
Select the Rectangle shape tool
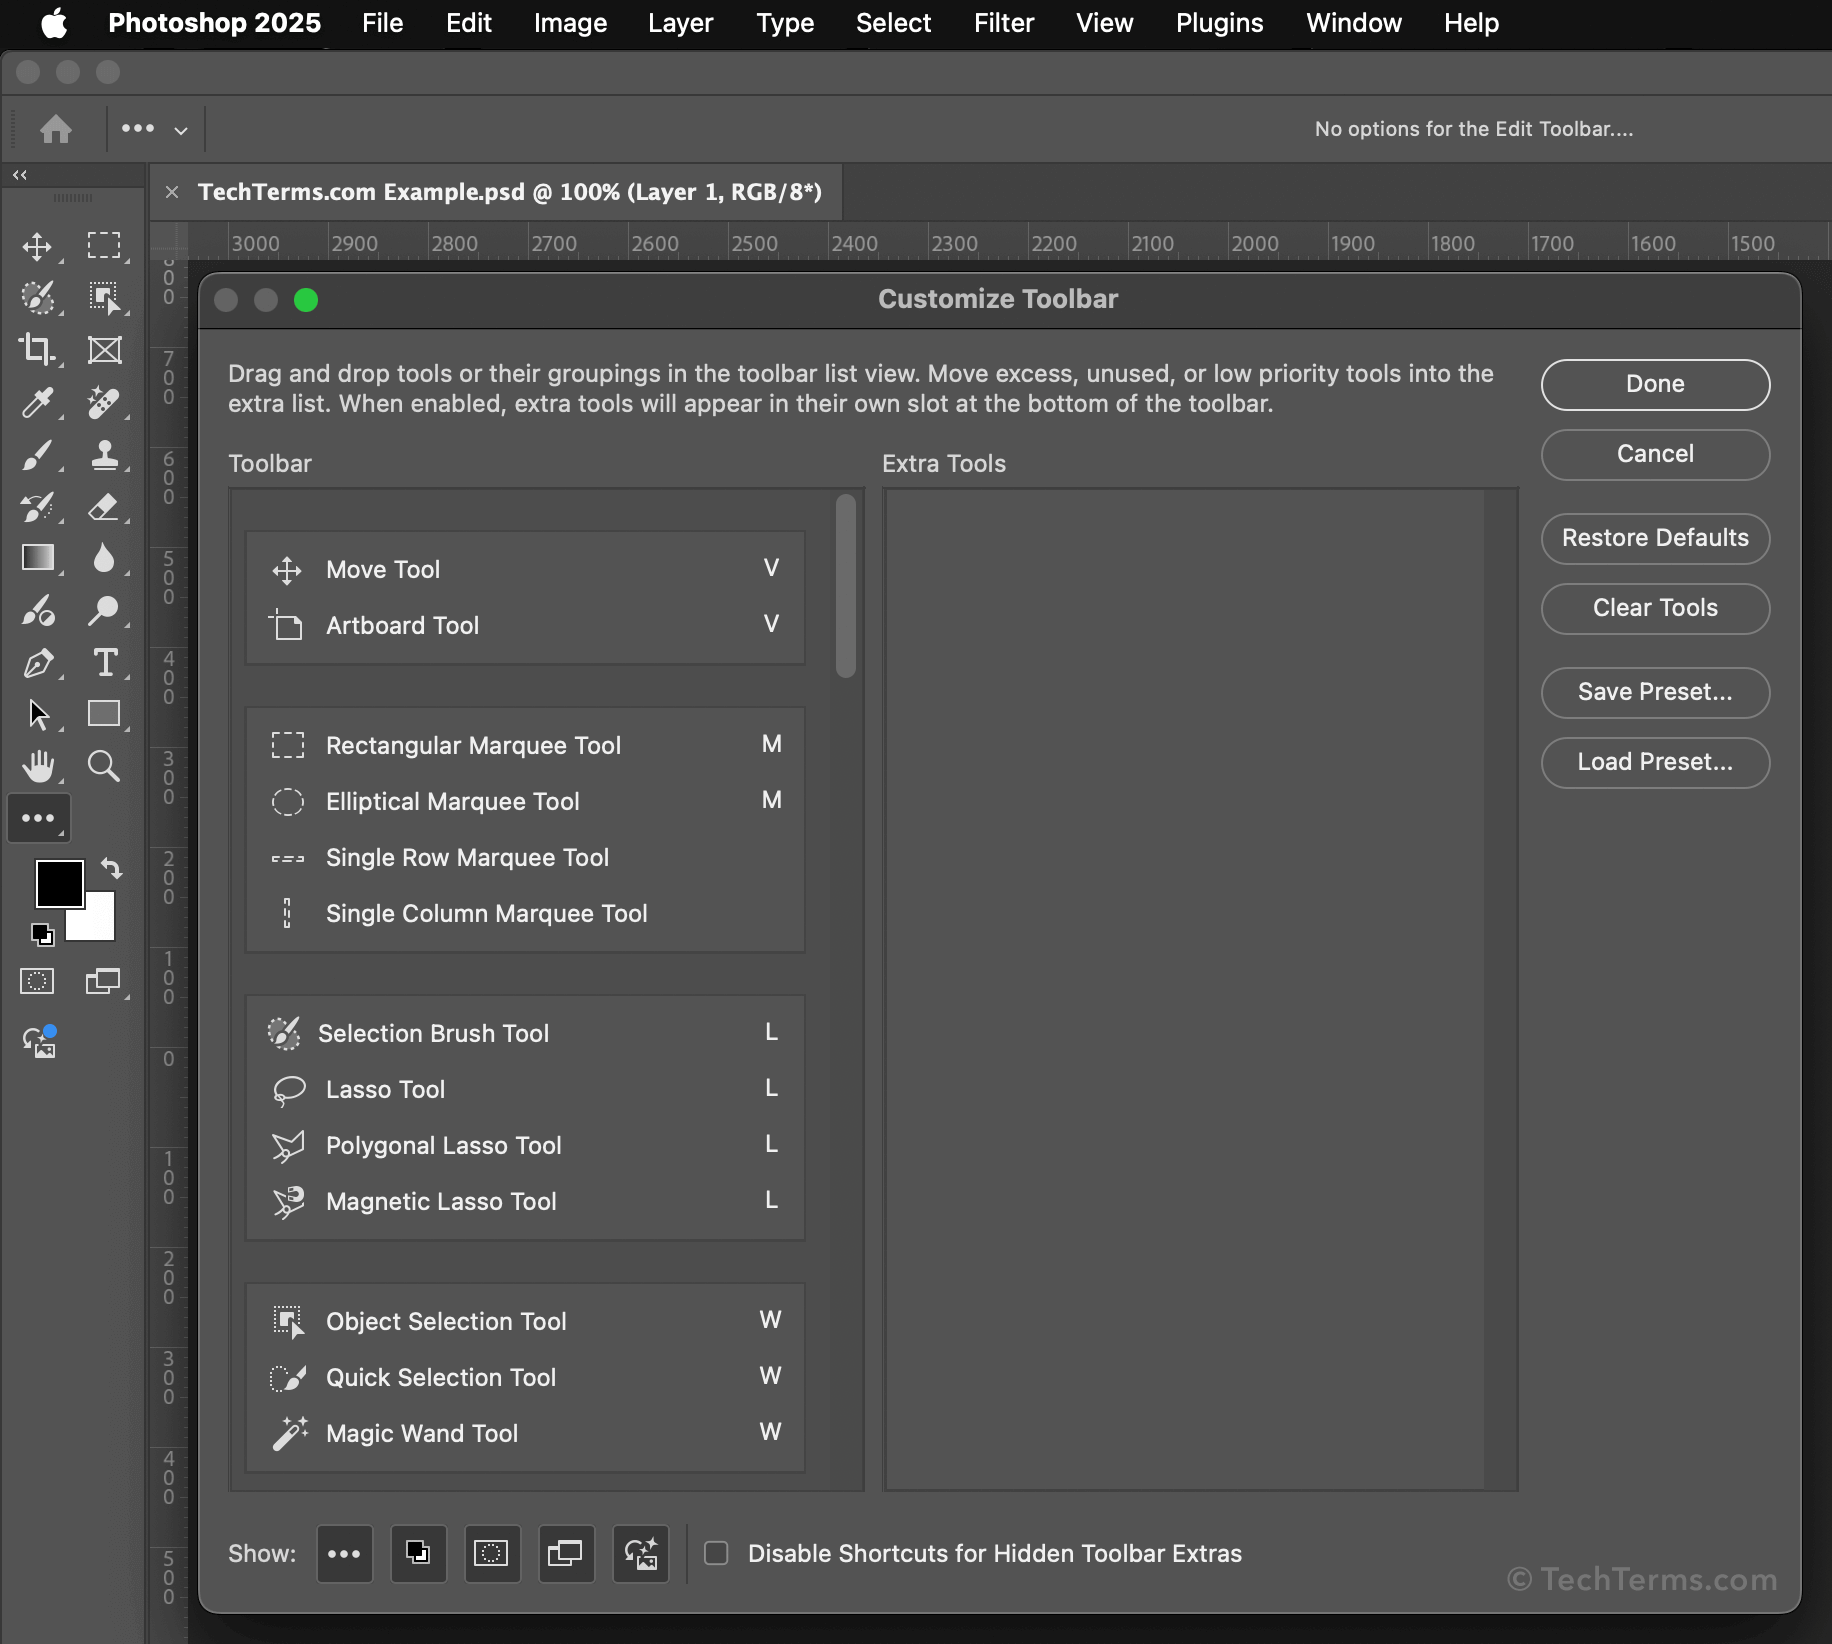(104, 714)
